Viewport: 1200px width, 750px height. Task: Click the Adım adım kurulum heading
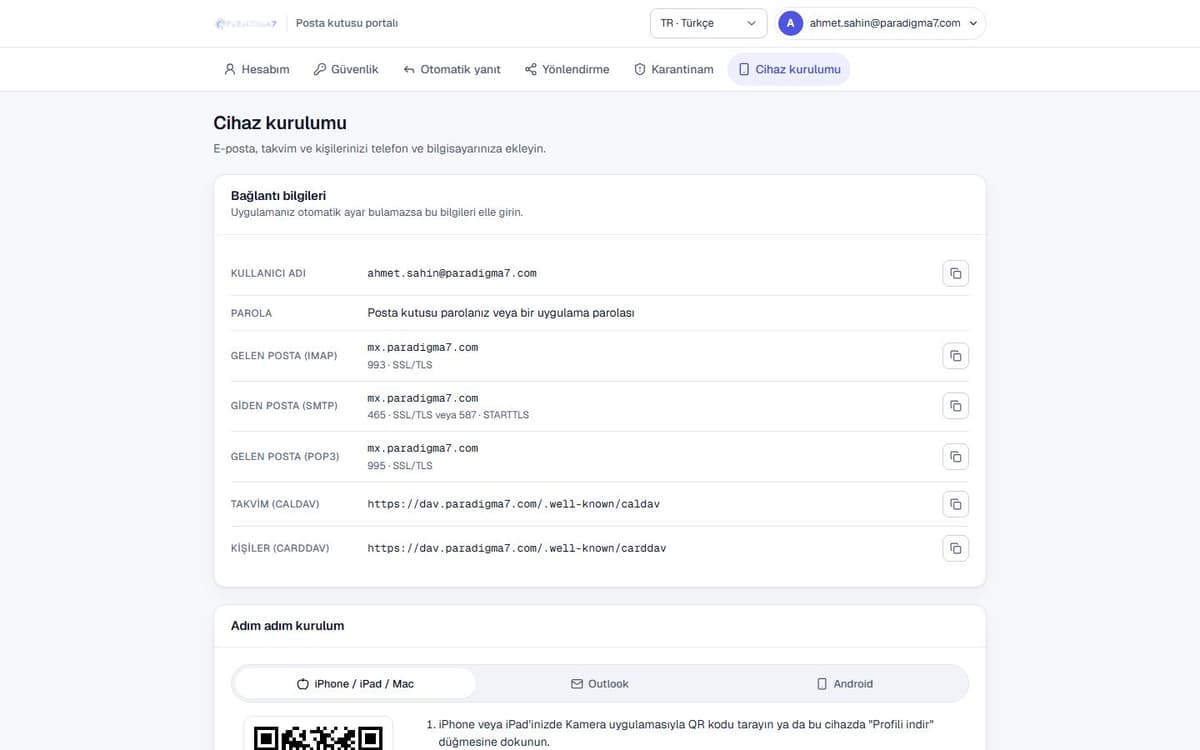click(x=287, y=626)
